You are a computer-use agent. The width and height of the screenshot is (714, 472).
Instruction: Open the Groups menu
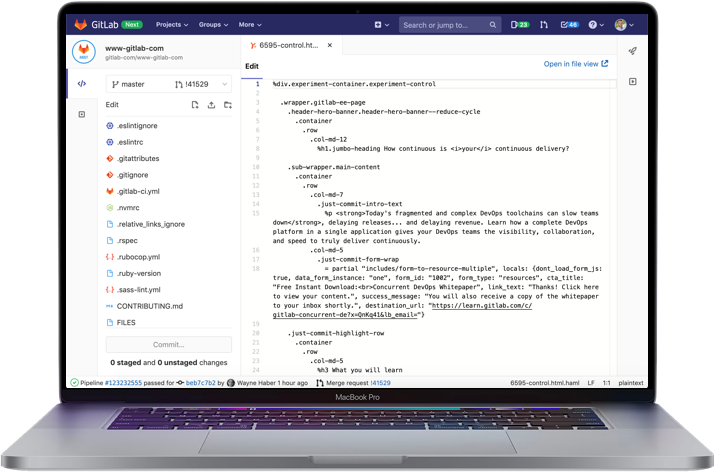213,25
